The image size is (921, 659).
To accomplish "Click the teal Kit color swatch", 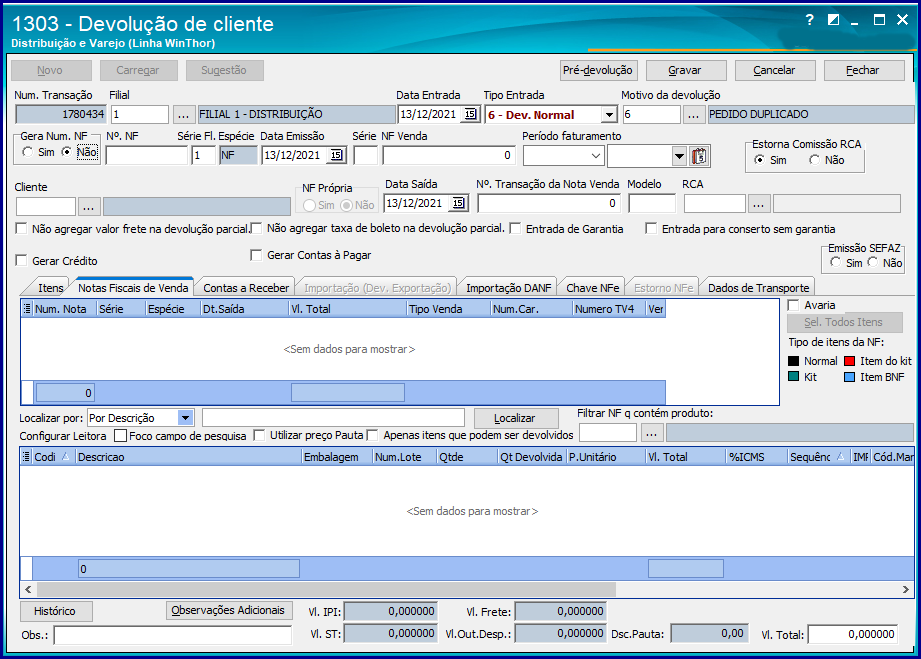I will coord(794,376).
